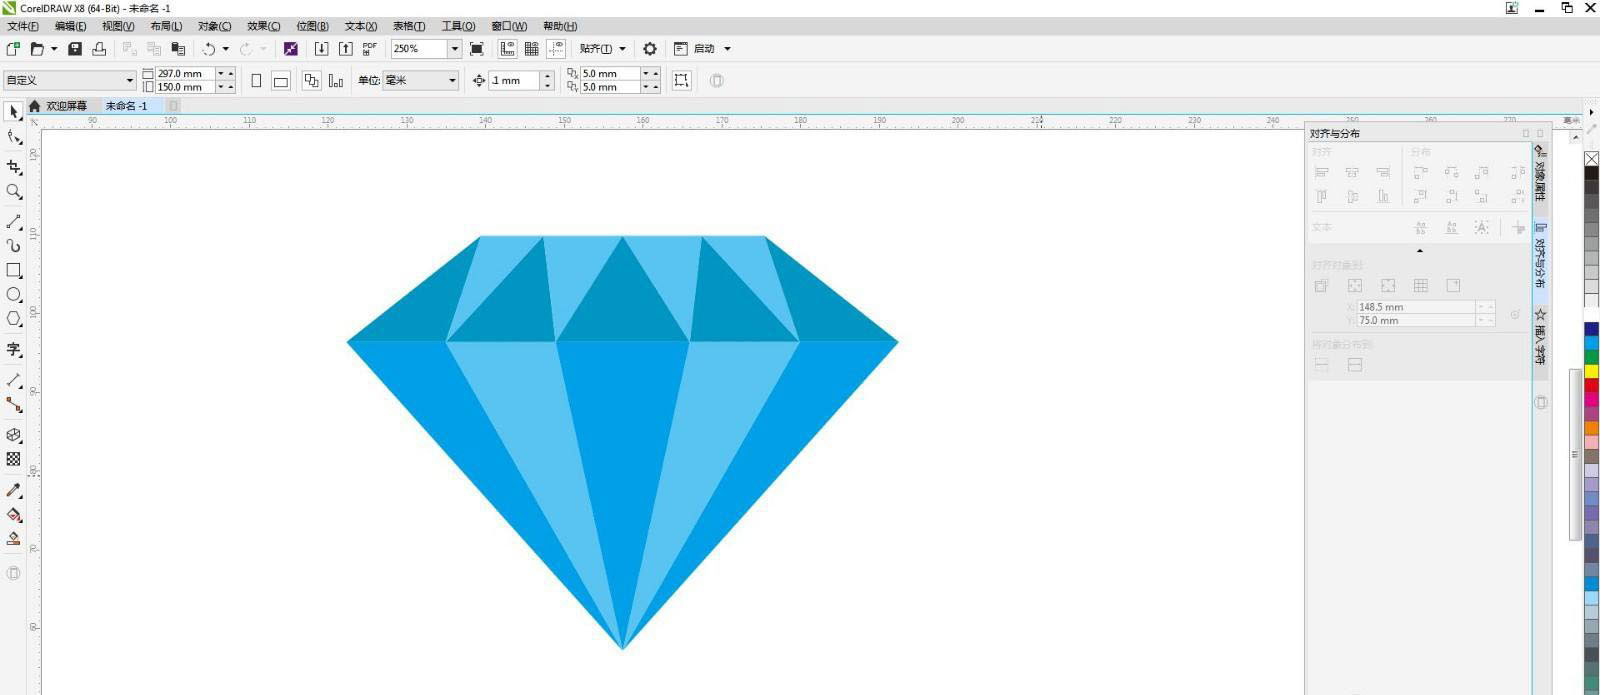Select the Pick tool in toolbox
1600x695 pixels.
point(14,112)
